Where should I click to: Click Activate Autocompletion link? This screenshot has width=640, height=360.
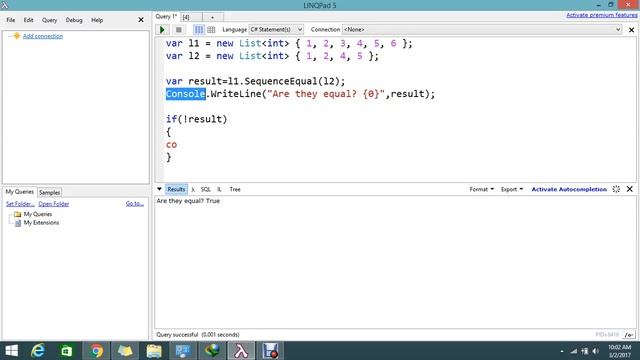coord(569,189)
